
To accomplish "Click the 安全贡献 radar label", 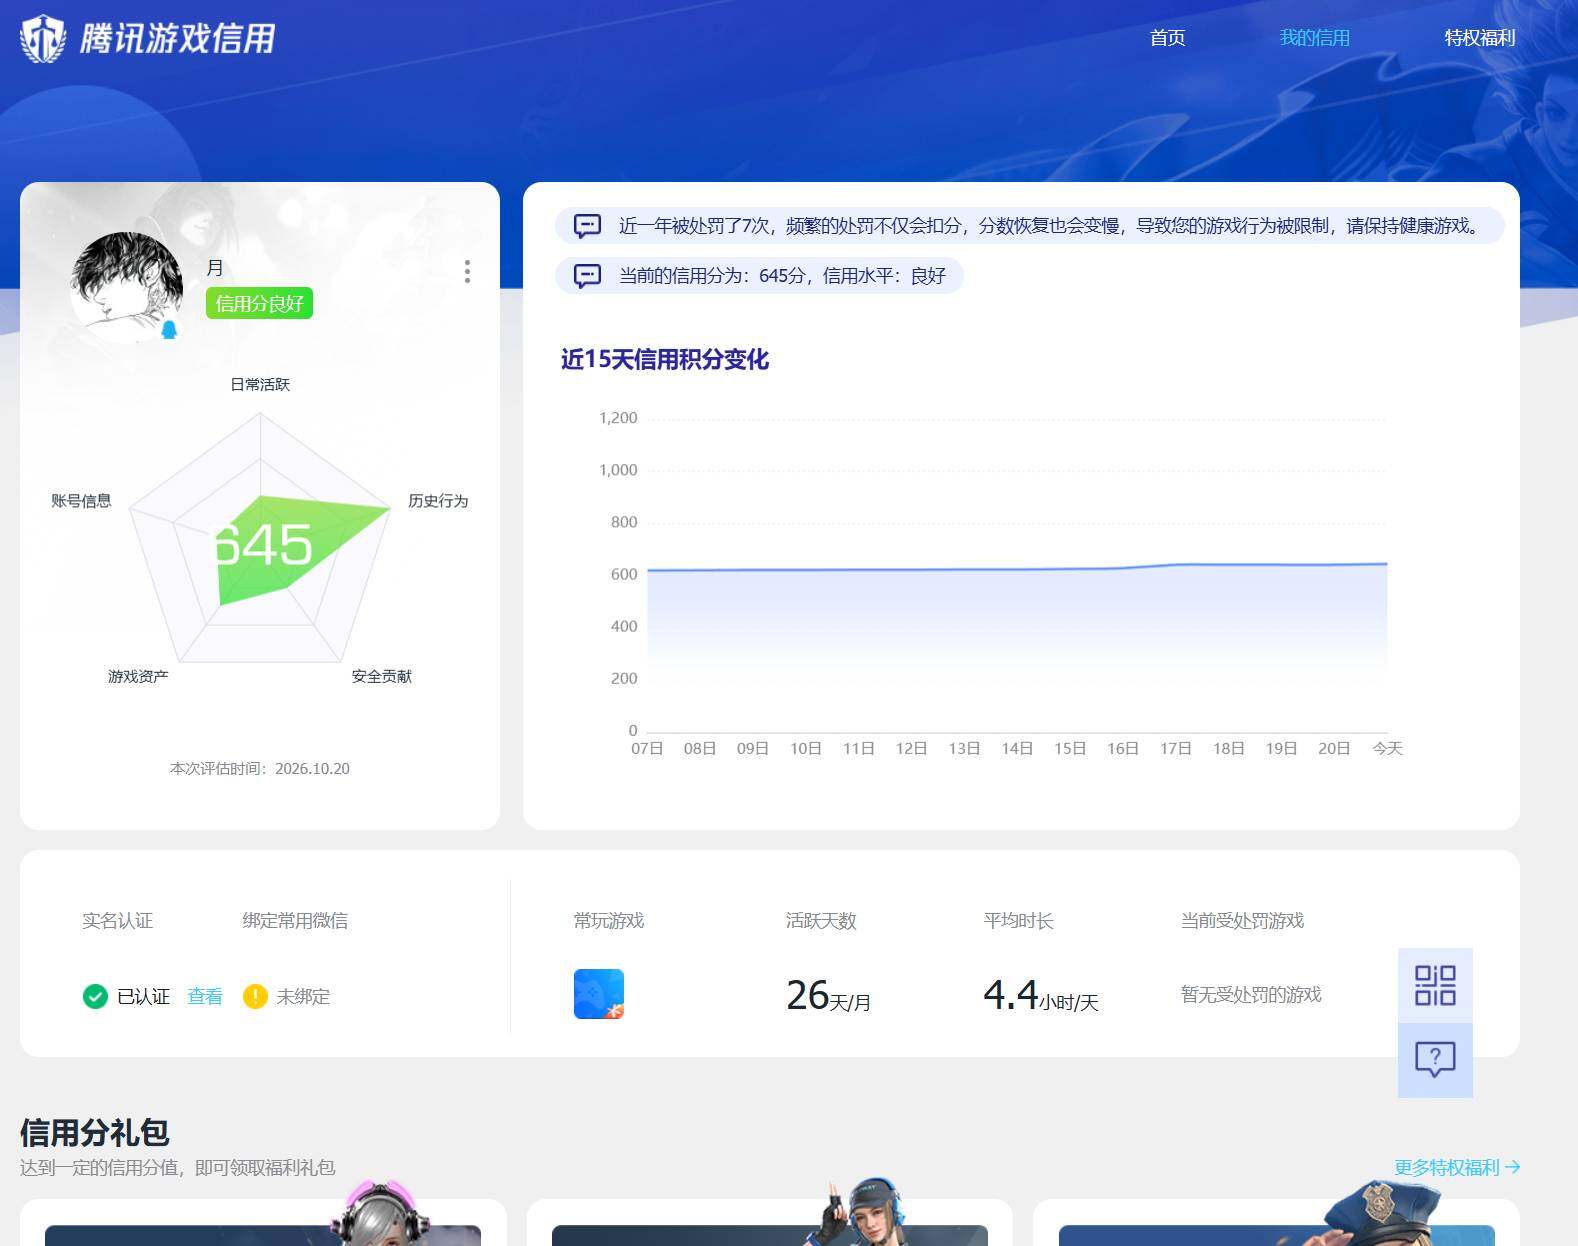I will pos(382,676).
